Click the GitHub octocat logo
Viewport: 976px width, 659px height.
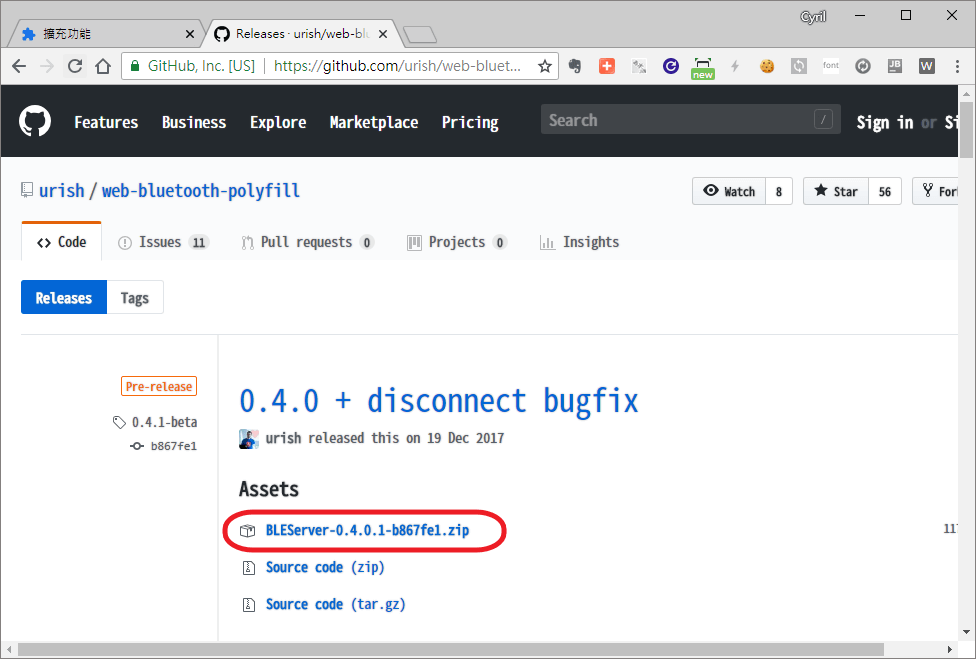click(x=35, y=121)
